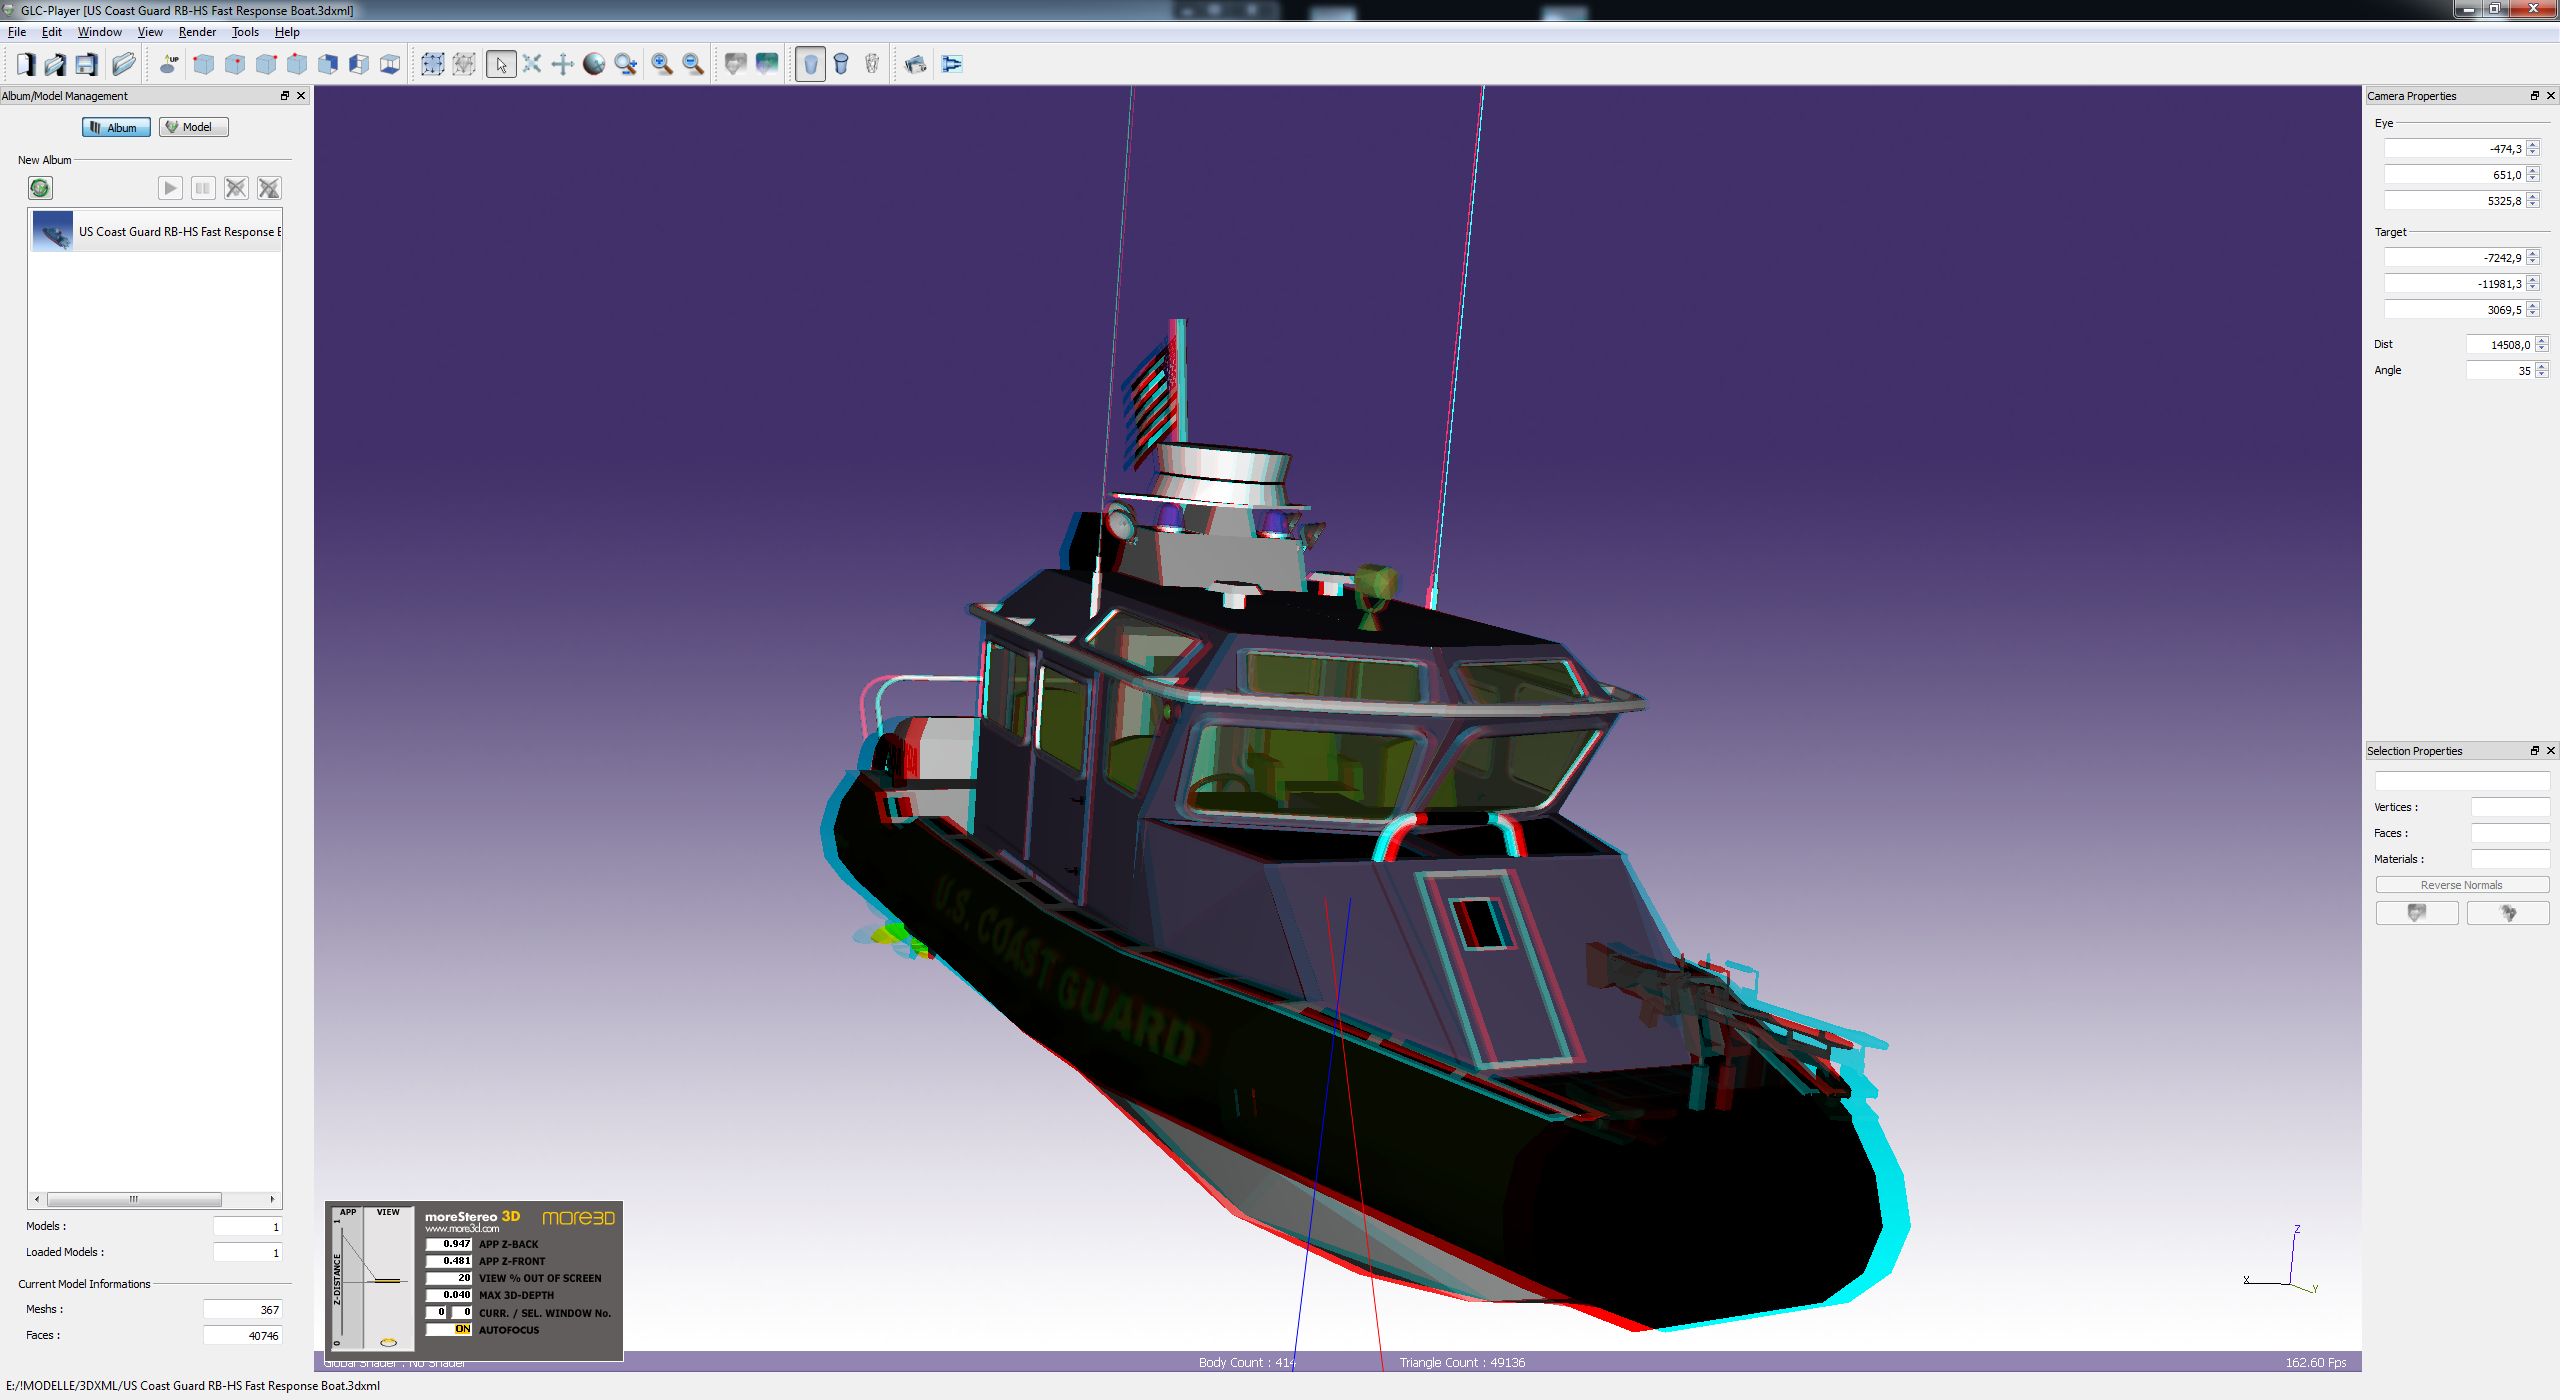Select the right-face highlighted cube view
Screen dimensions: 2560x1400
pyautogui.click(x=328, y=65)
